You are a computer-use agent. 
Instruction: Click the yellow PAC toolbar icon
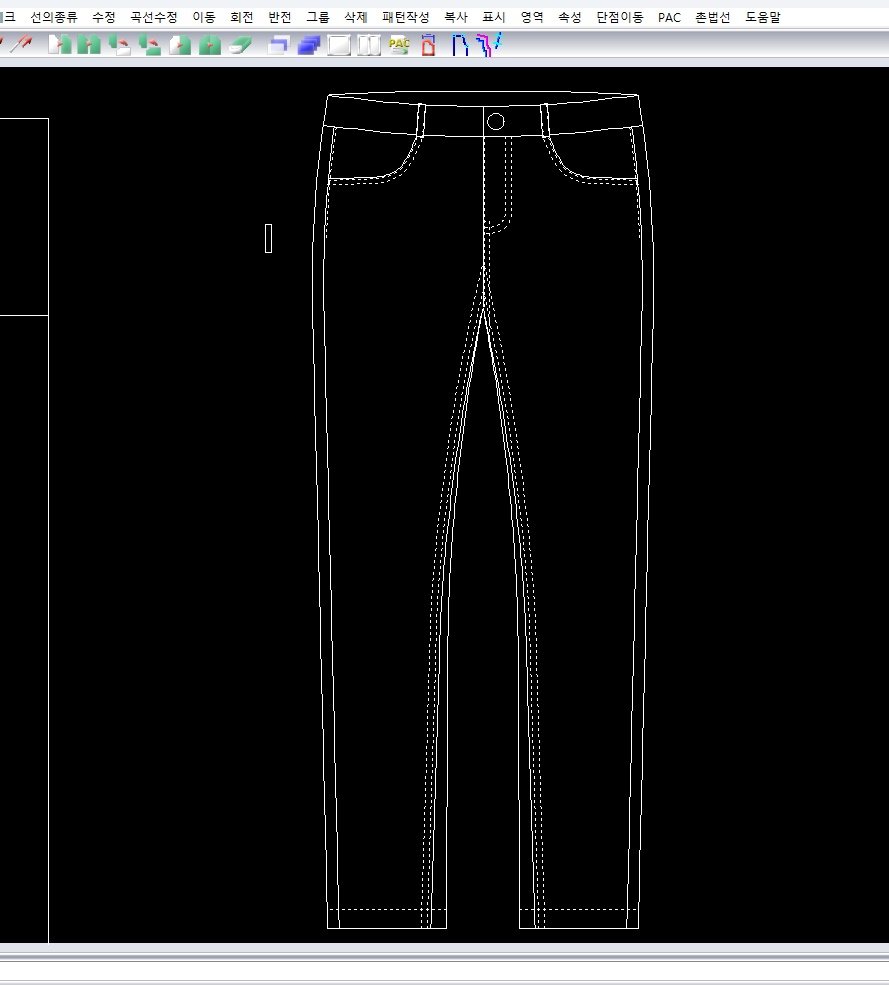pyautogui.click(x=399, y=45)
